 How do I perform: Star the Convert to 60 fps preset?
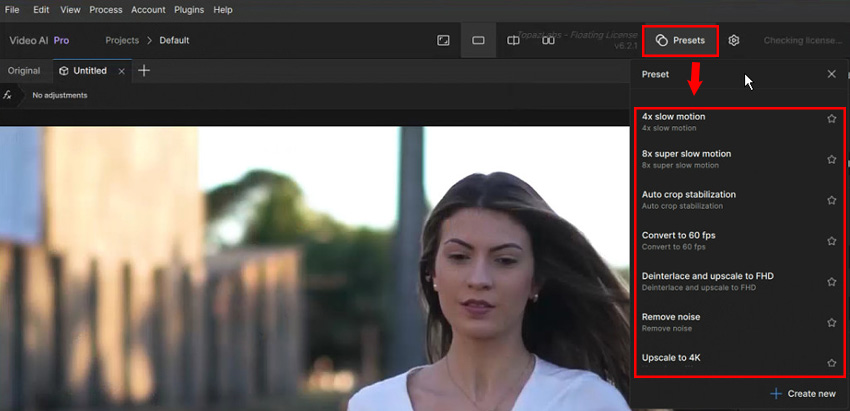pos(831,241)
